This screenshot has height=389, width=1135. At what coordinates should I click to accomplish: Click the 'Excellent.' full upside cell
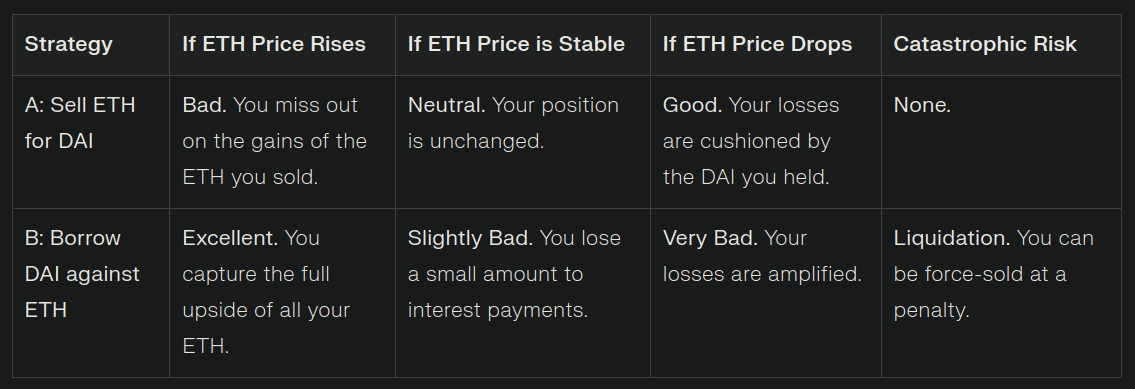pos(282,293)
